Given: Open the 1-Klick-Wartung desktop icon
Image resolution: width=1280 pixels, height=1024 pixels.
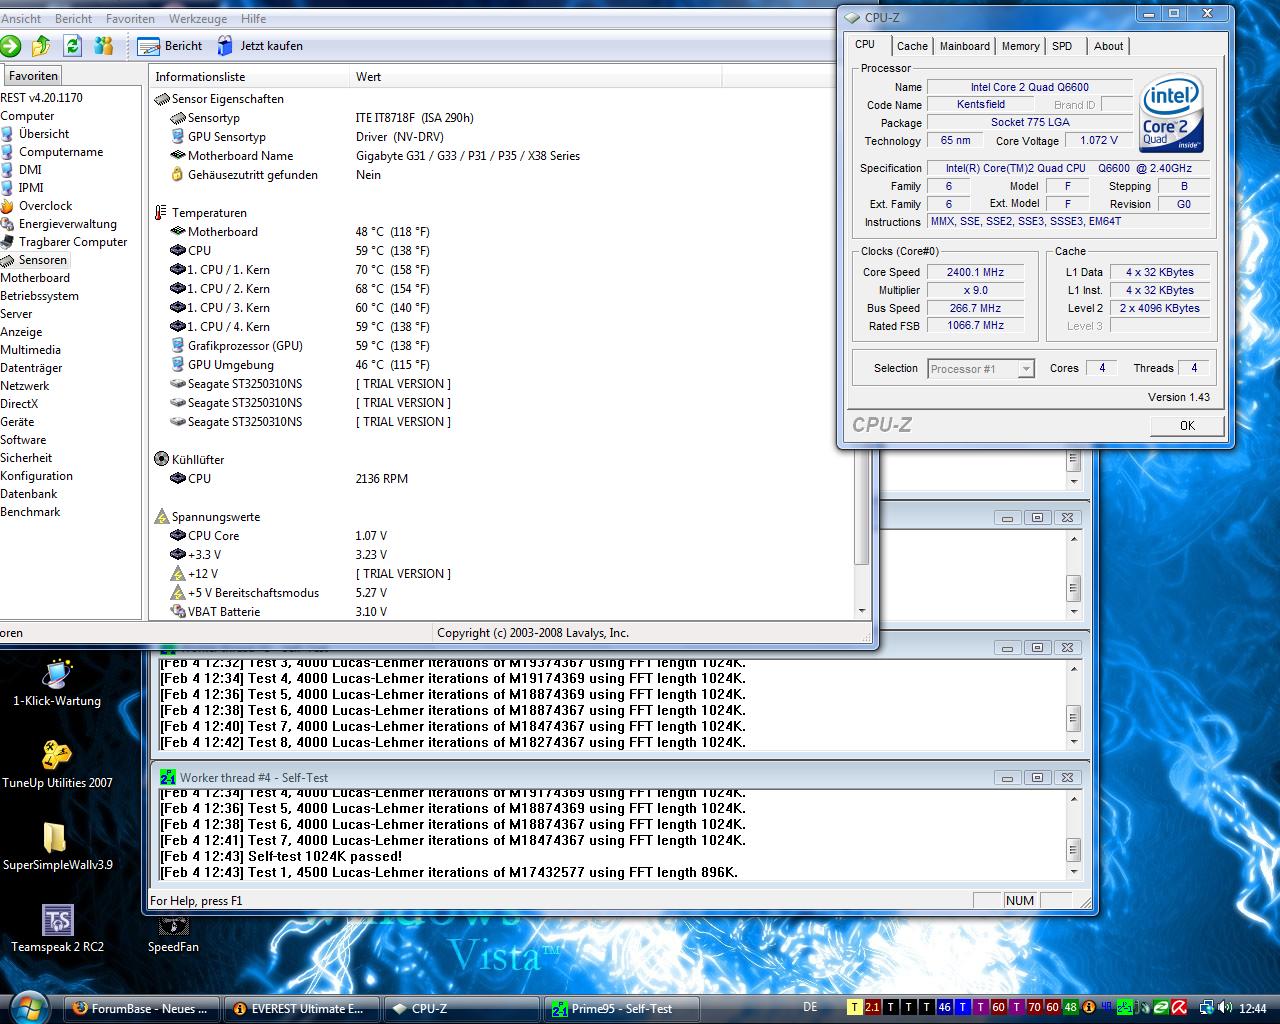Looking at the screenshot, I should (x=56, y=683).
